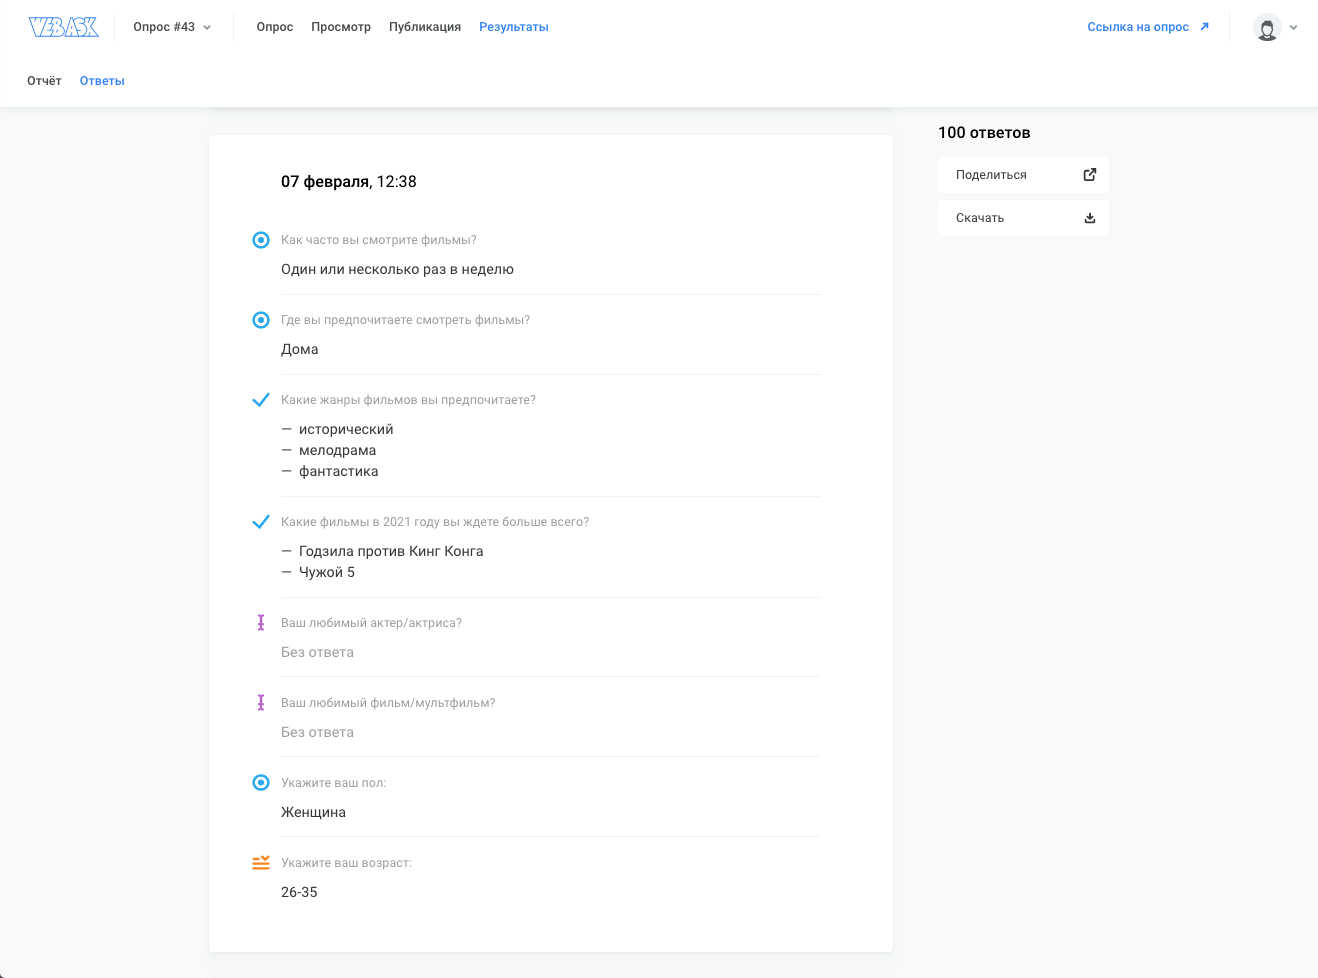Click the ranking icon beside age question
The image size is (1318, 978).
point(261,863)
